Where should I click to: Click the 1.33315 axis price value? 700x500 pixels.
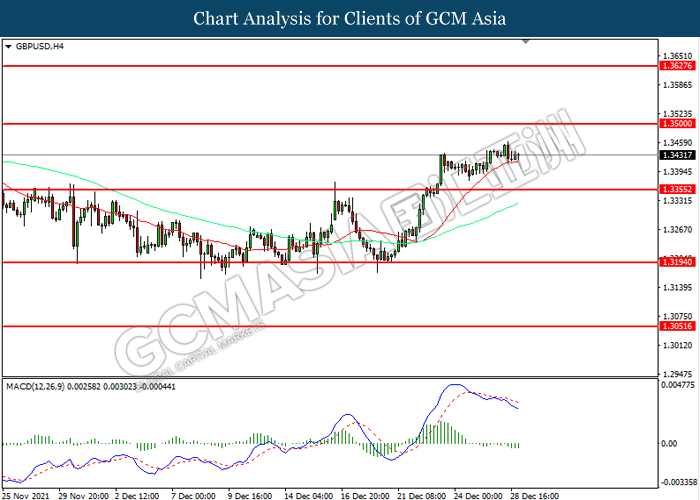[677, 201]
